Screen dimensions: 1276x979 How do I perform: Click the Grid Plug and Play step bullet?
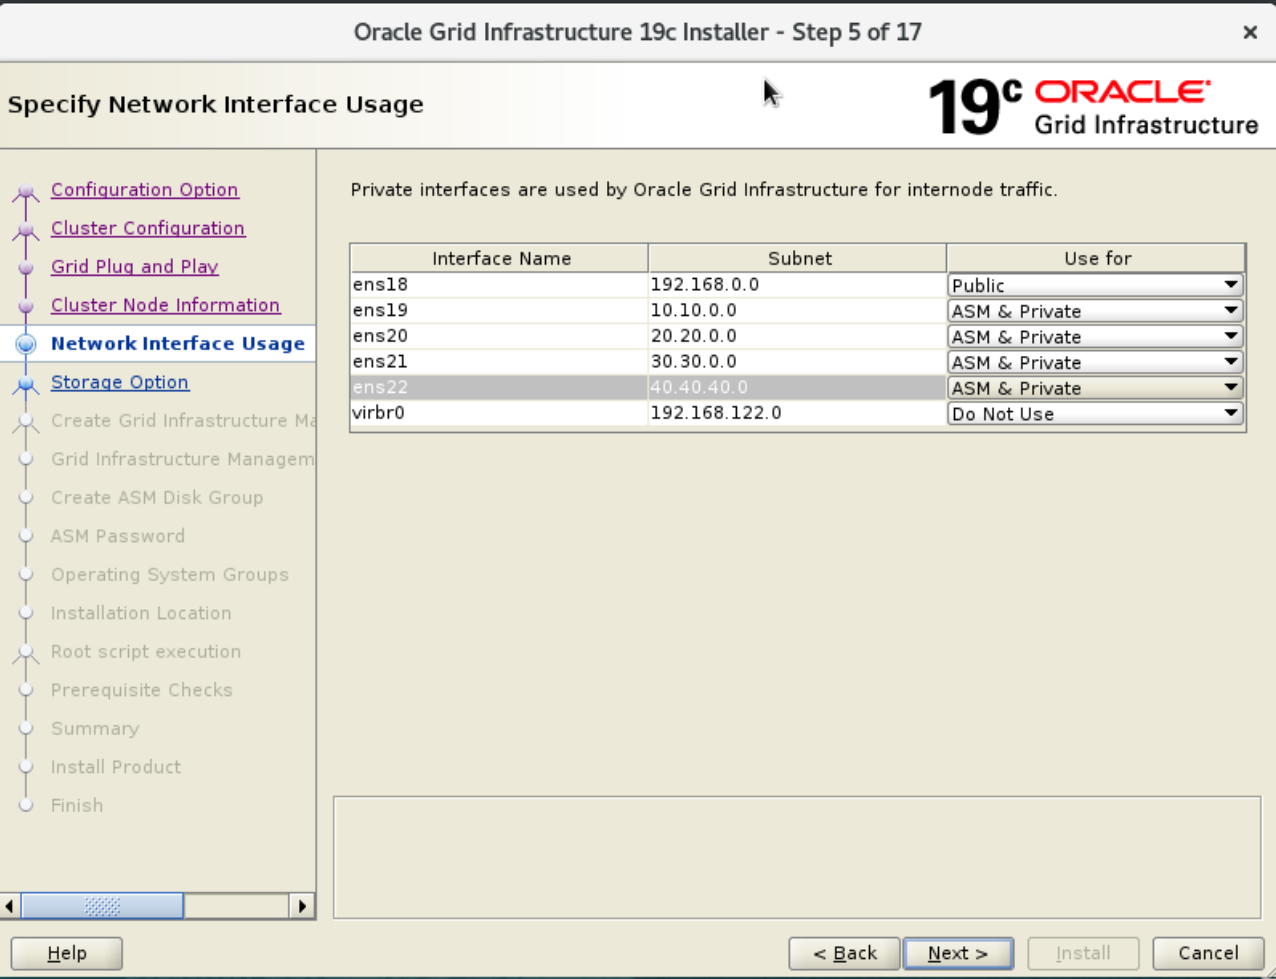(x=26, y=268)
